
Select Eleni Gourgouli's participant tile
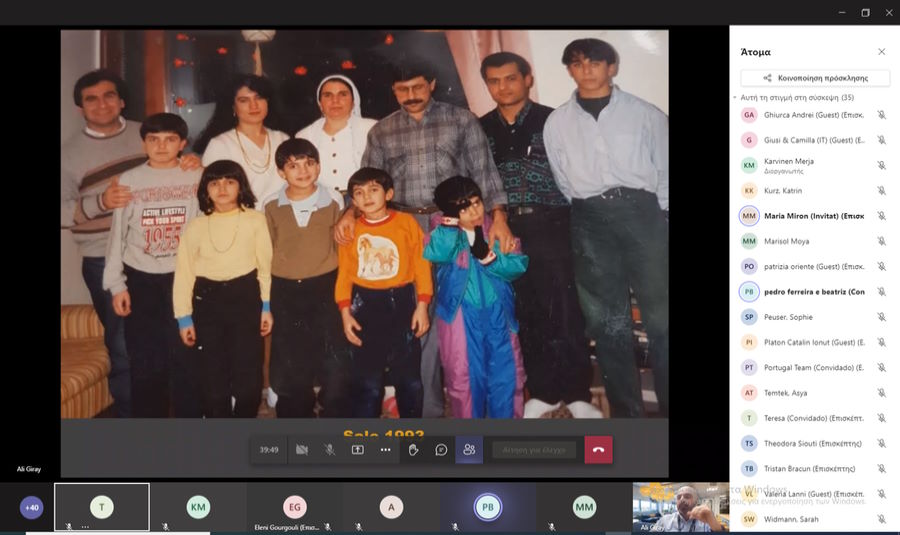point(294,508)
